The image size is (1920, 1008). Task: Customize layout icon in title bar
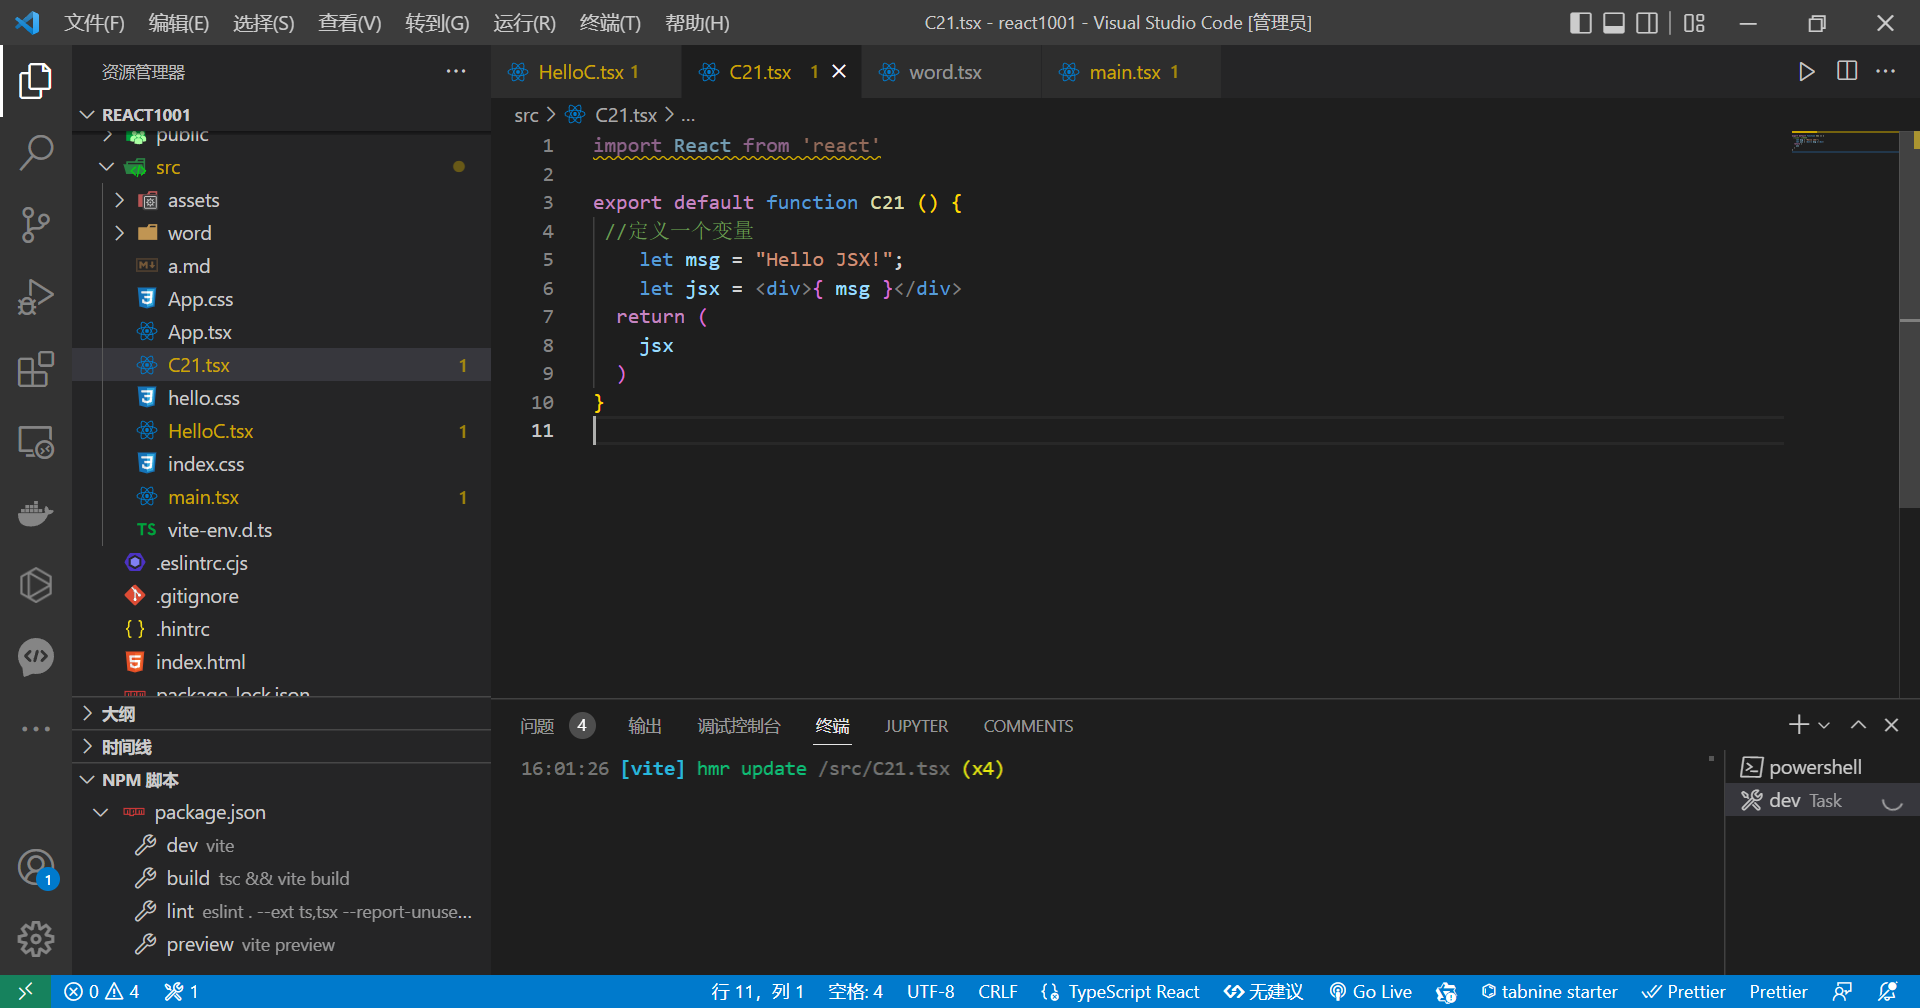coord(1694,23)
